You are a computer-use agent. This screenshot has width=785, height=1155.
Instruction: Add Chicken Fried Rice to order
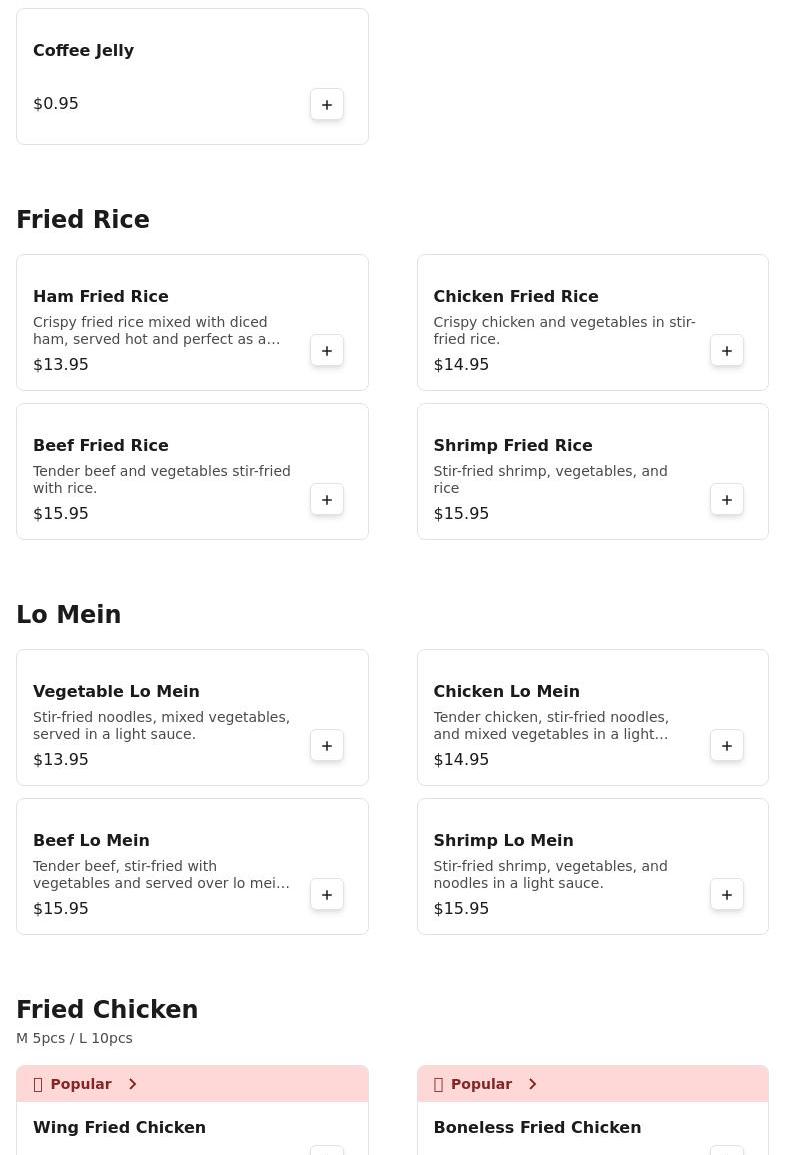click(x=727, y=351)
